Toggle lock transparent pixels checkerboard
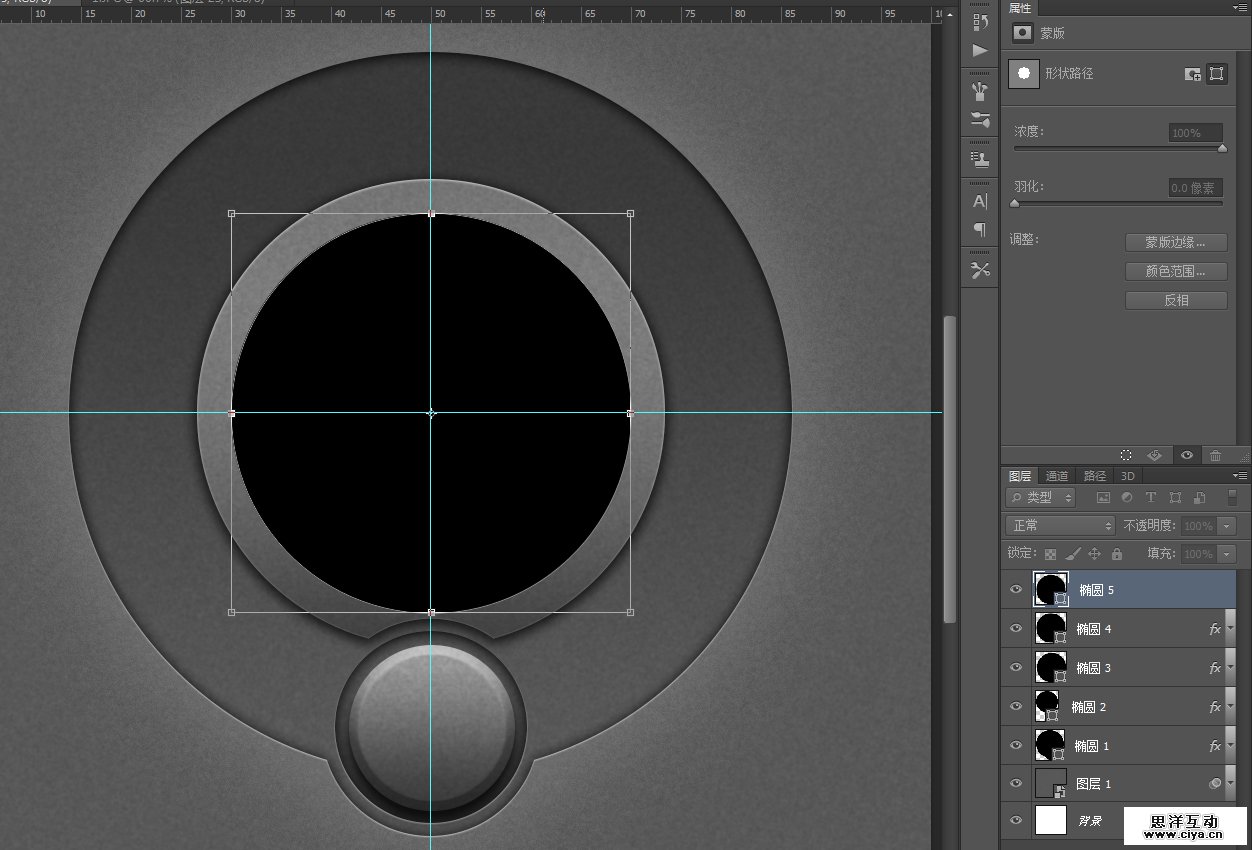The height and width of the screenshot is (850, 1252). coord(1050,554)
